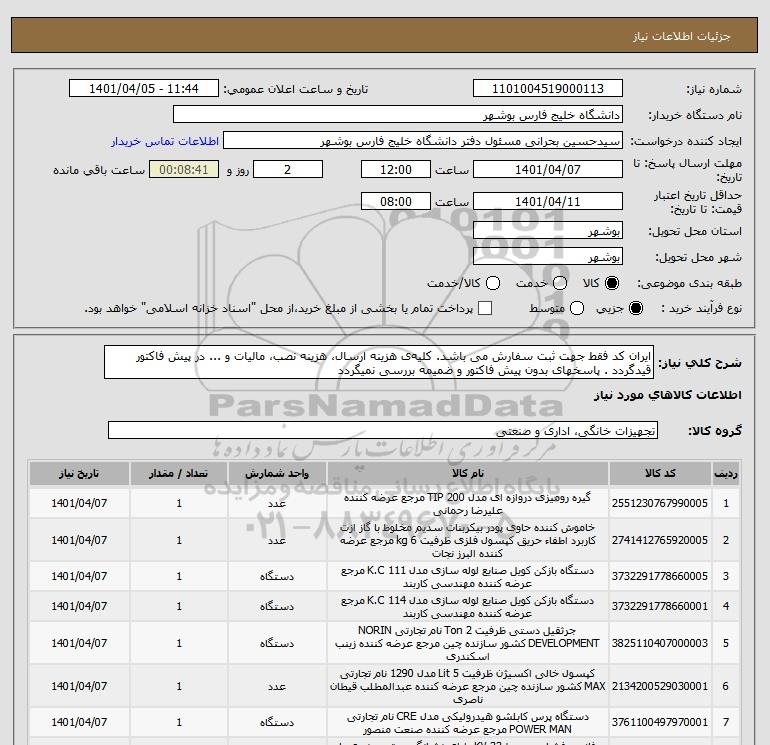Viewport: 770px width, 745px height.
Task: Click item code 255123076799​0005
Action: 660,503
